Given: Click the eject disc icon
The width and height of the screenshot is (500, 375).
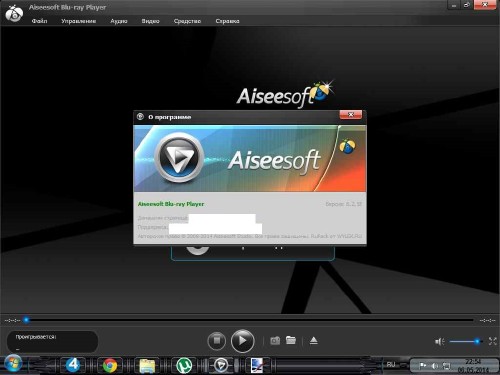Looking at the screenshot, I should [x=314, y=341].
